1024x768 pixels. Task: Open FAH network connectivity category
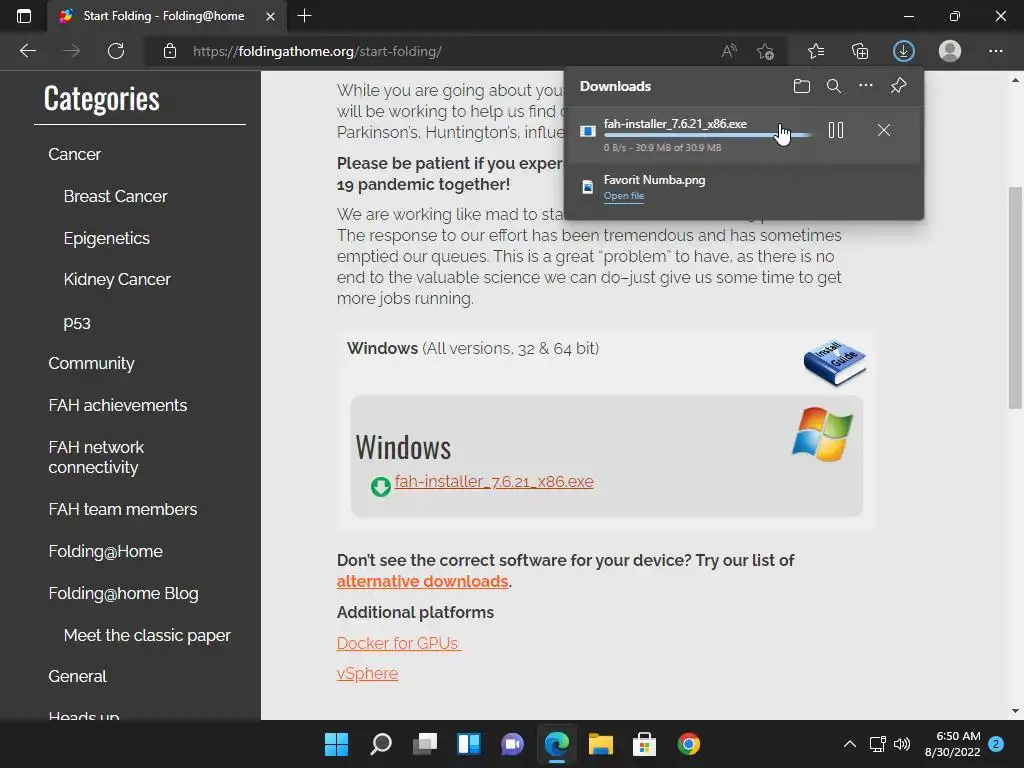tap(96, 457)
